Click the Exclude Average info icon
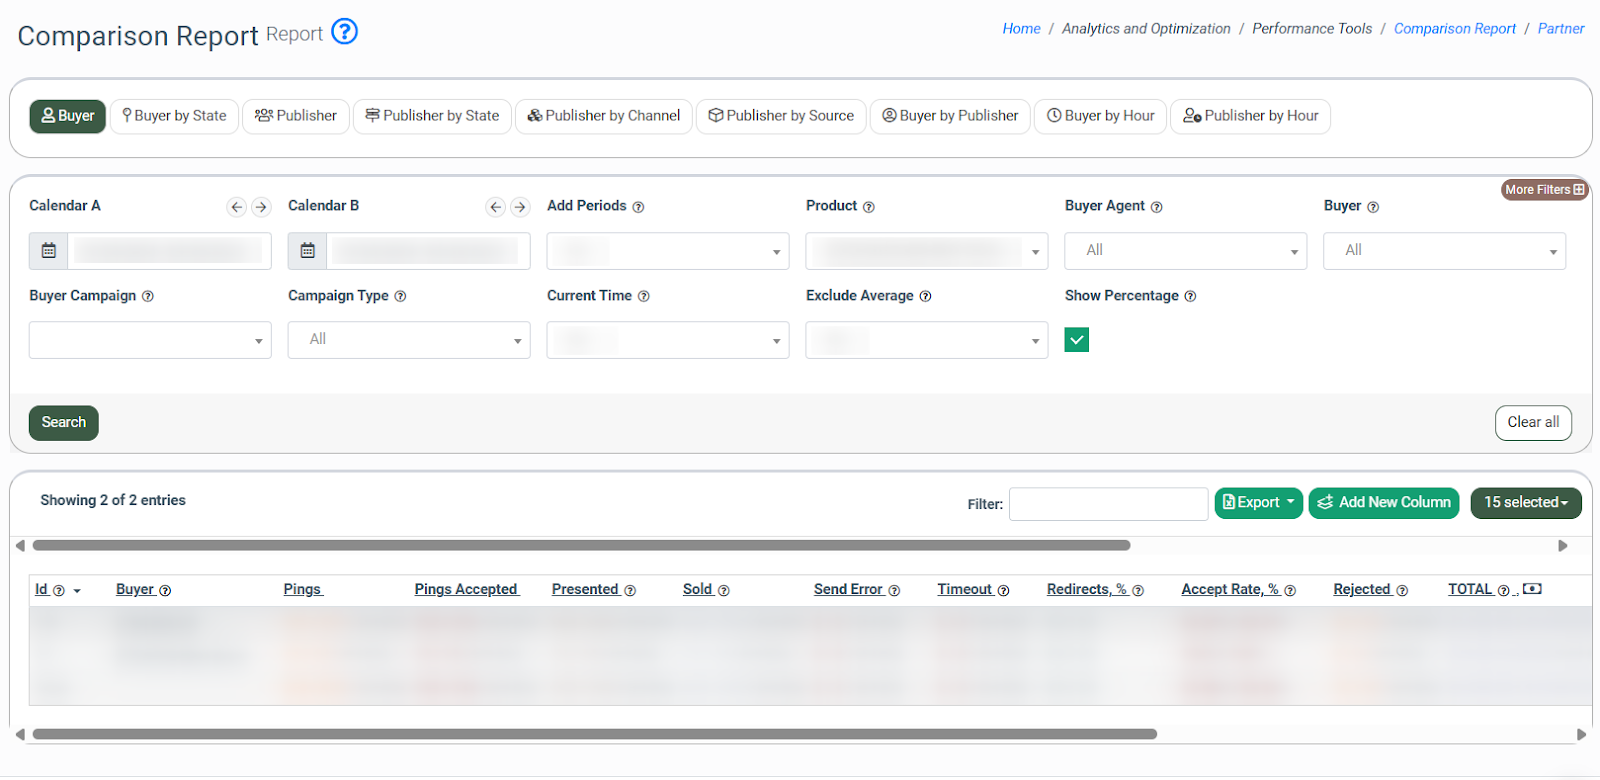 pos(925,297)
